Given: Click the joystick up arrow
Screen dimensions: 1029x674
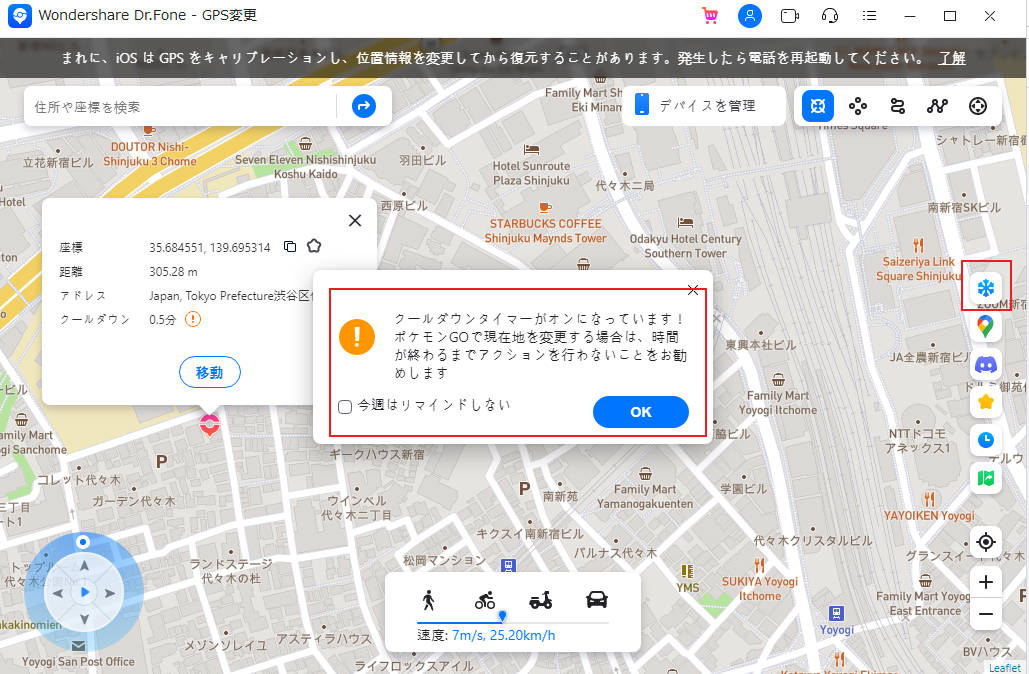Looking at the screenshot, I should pos(84,565).
